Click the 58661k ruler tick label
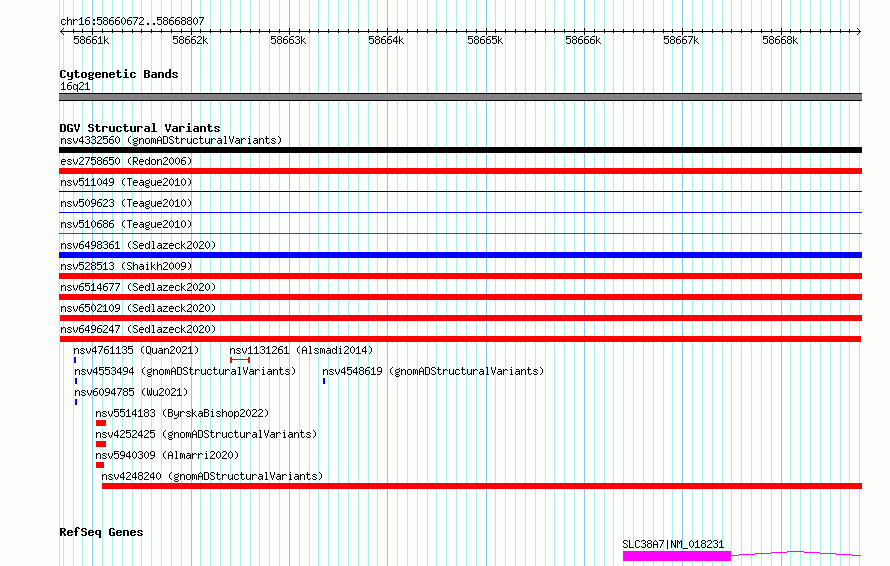This screenshot has height=566, width=890. (91, 40)
